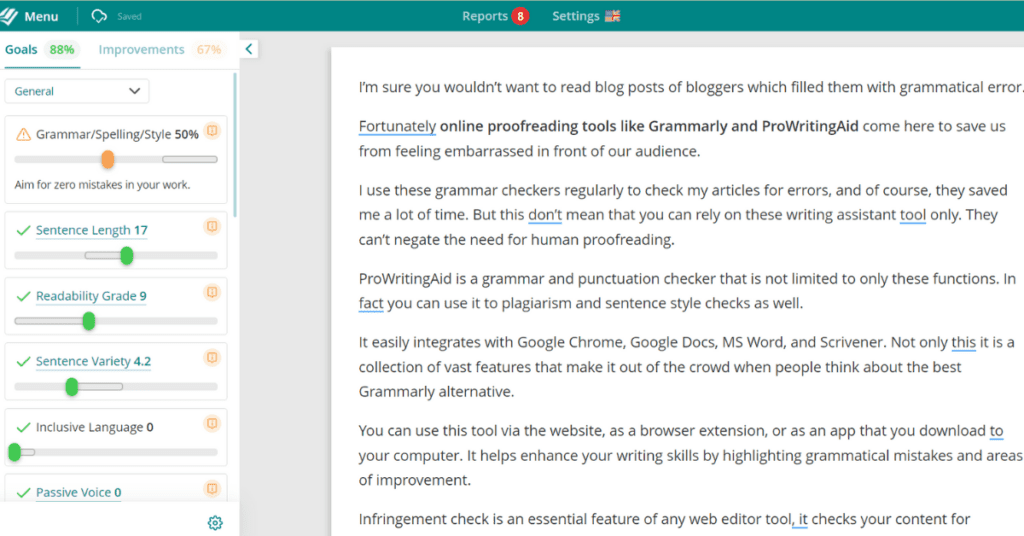This screenshot has height=536, width=1024.
Task: Click the 67% Improvements score badge
Action: (209, 50)
